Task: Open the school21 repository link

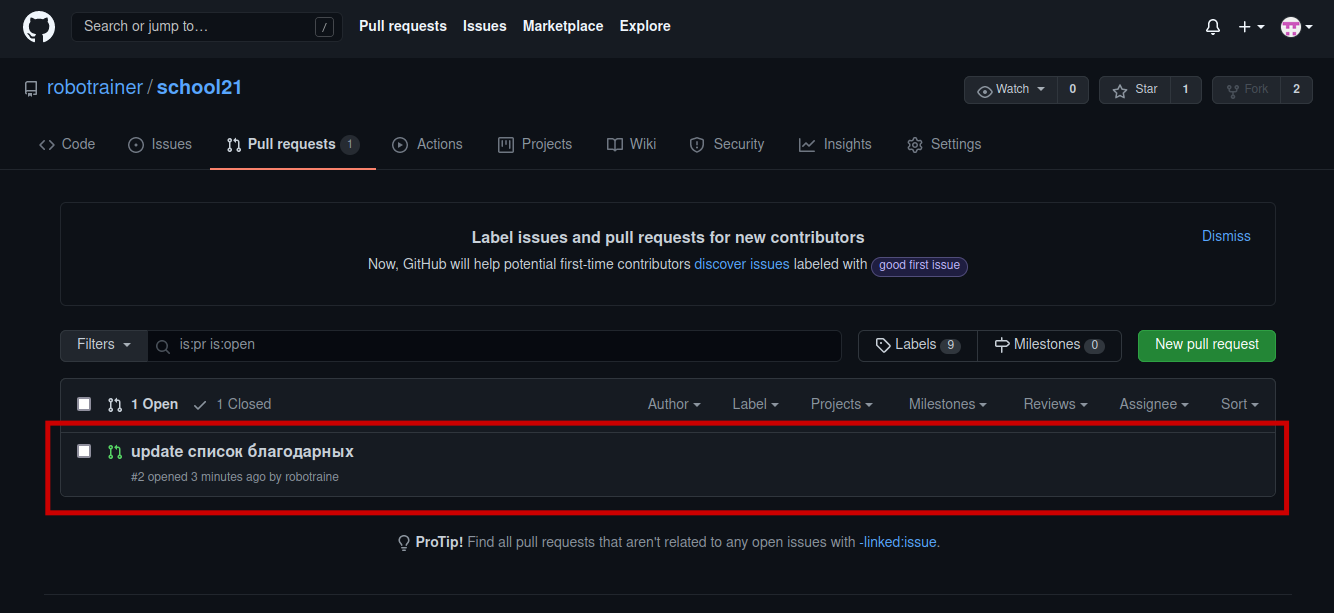Action: [199, 88]
